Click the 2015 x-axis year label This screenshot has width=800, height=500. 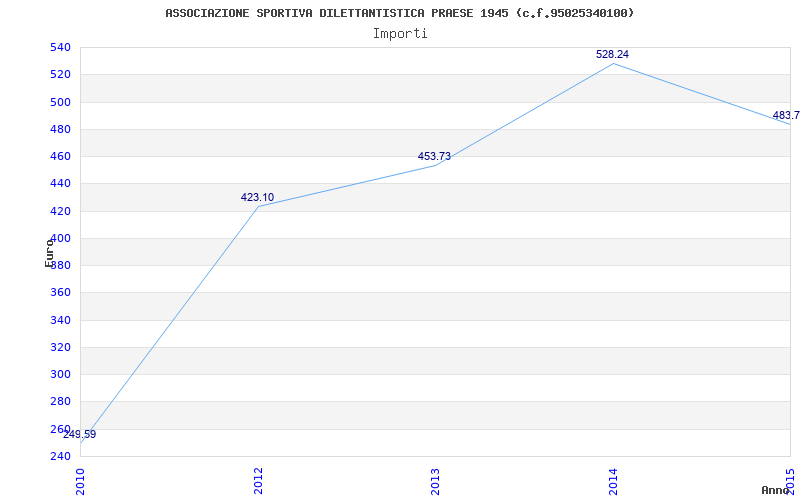[791, 480]
